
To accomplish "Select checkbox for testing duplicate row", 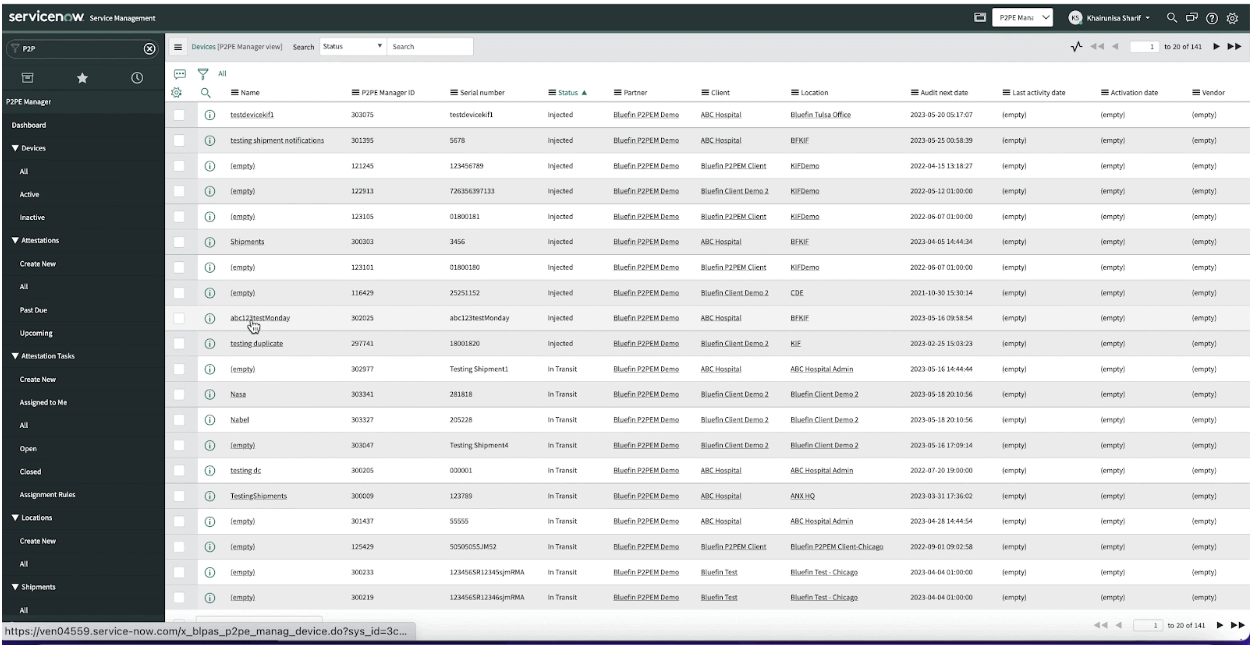I will pos(180,344).
